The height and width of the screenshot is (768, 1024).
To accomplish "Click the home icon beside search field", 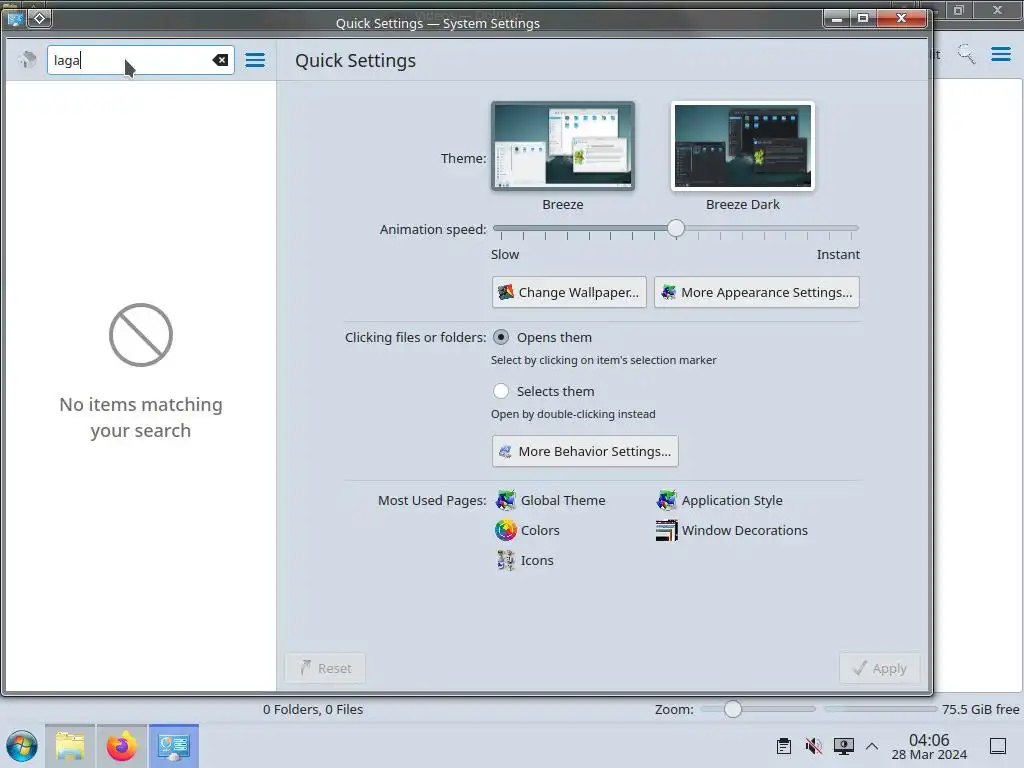I will coord(27,59).
